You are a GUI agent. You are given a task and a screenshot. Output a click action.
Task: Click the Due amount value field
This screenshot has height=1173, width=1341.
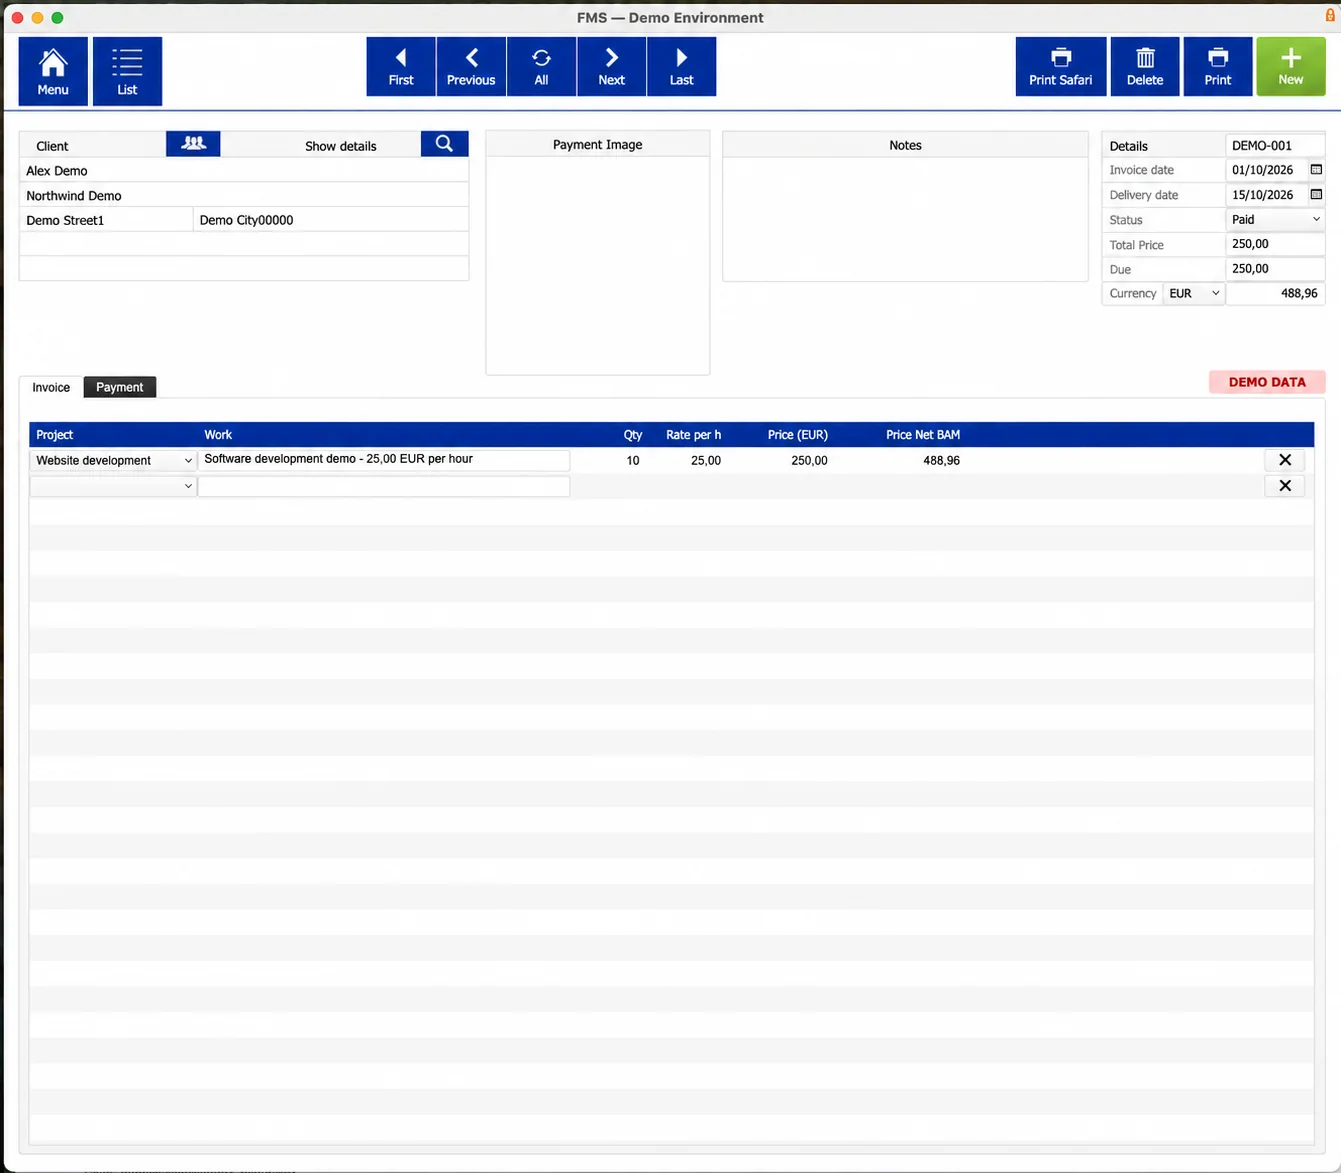[1275, 269]
